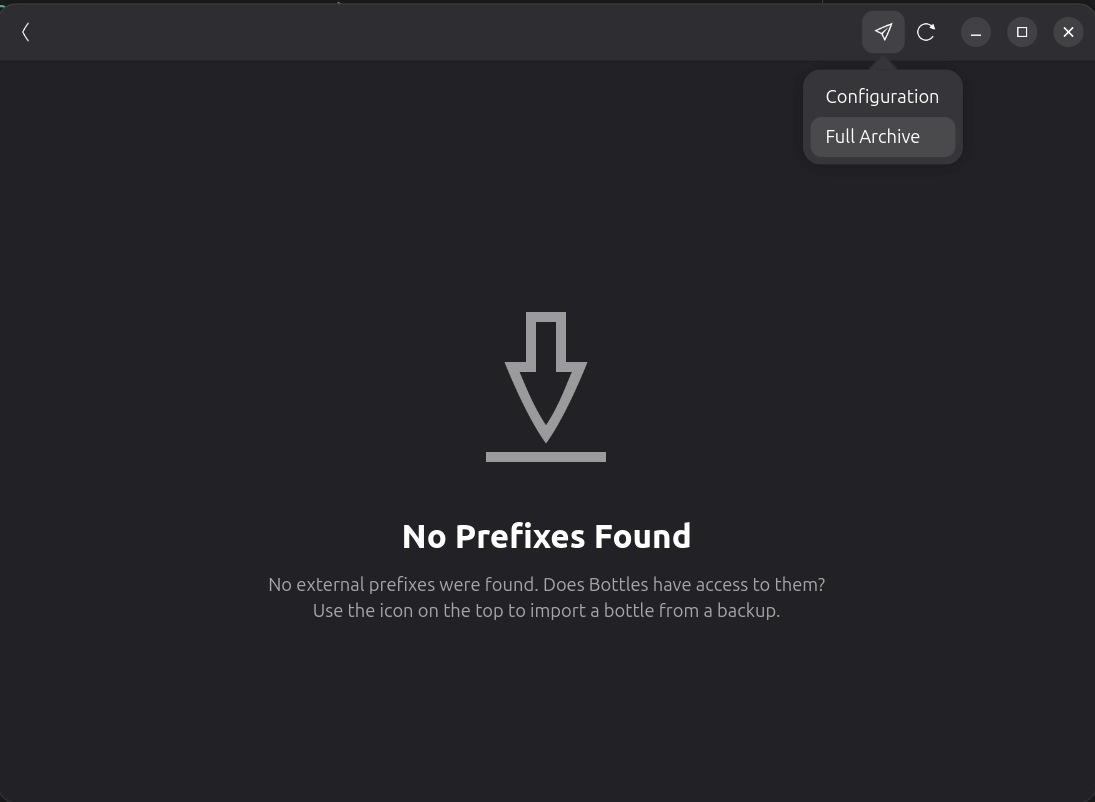
Task: Click the 'import a bottle from a backup' line
Action: coord(546,611)
